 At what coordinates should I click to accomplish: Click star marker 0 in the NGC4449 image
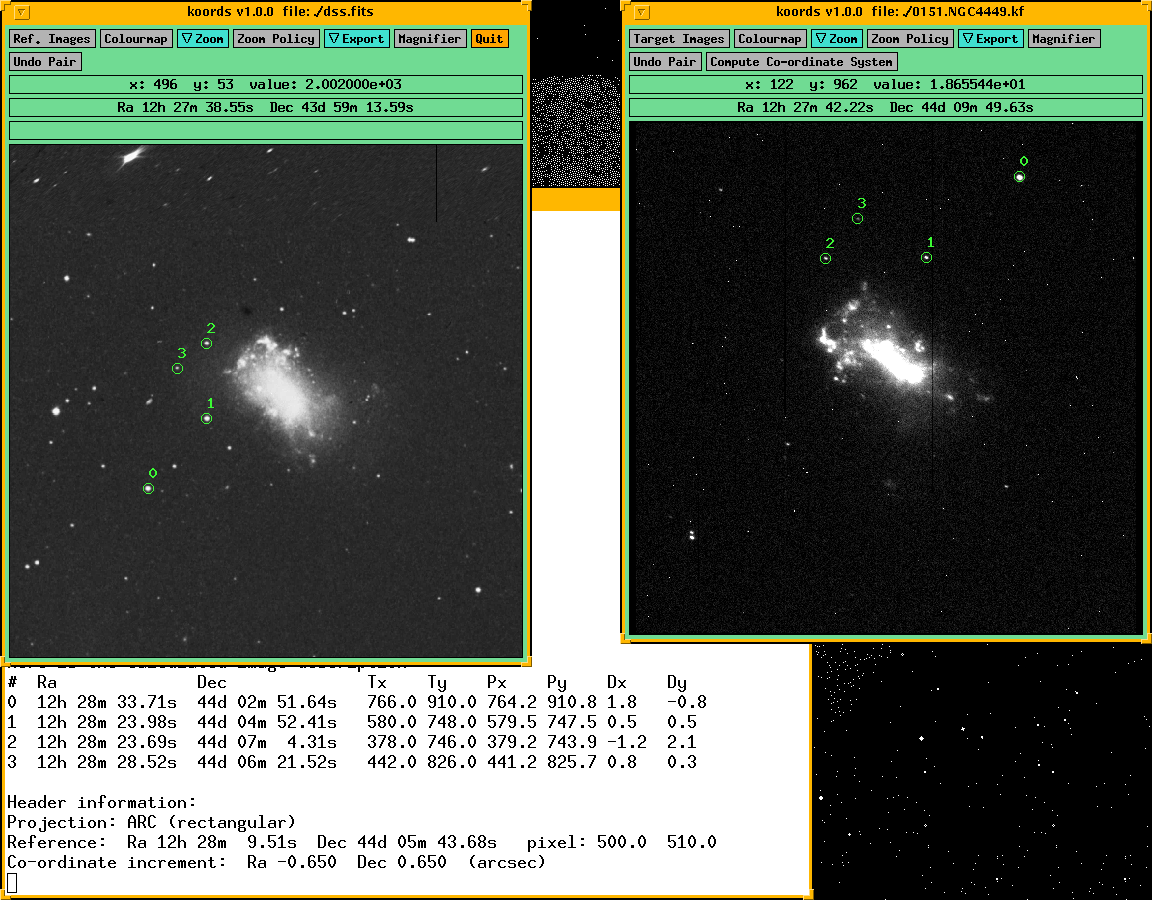coord(1019,177)
